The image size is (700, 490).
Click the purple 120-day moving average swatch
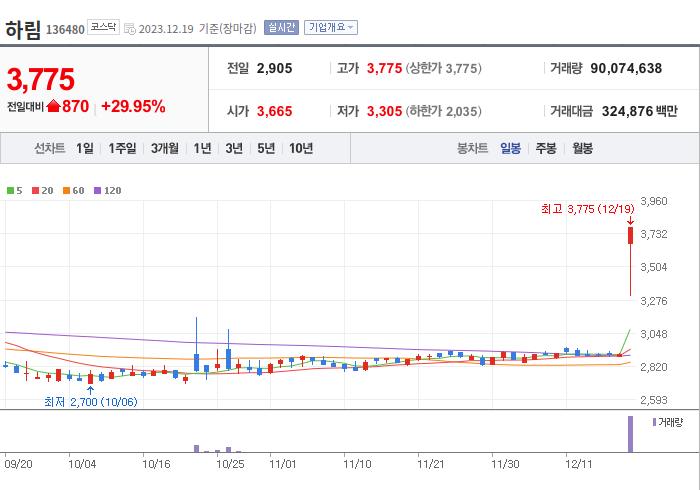tap(98, 191)
